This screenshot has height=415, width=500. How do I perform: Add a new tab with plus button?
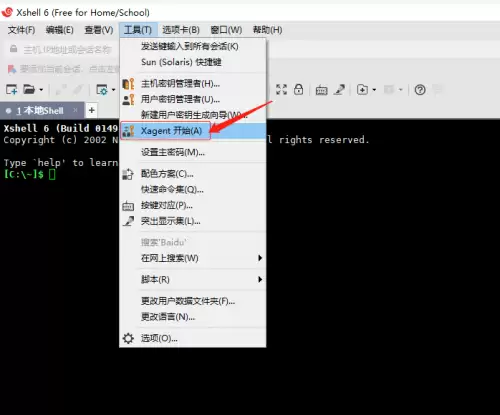point(92,110)
